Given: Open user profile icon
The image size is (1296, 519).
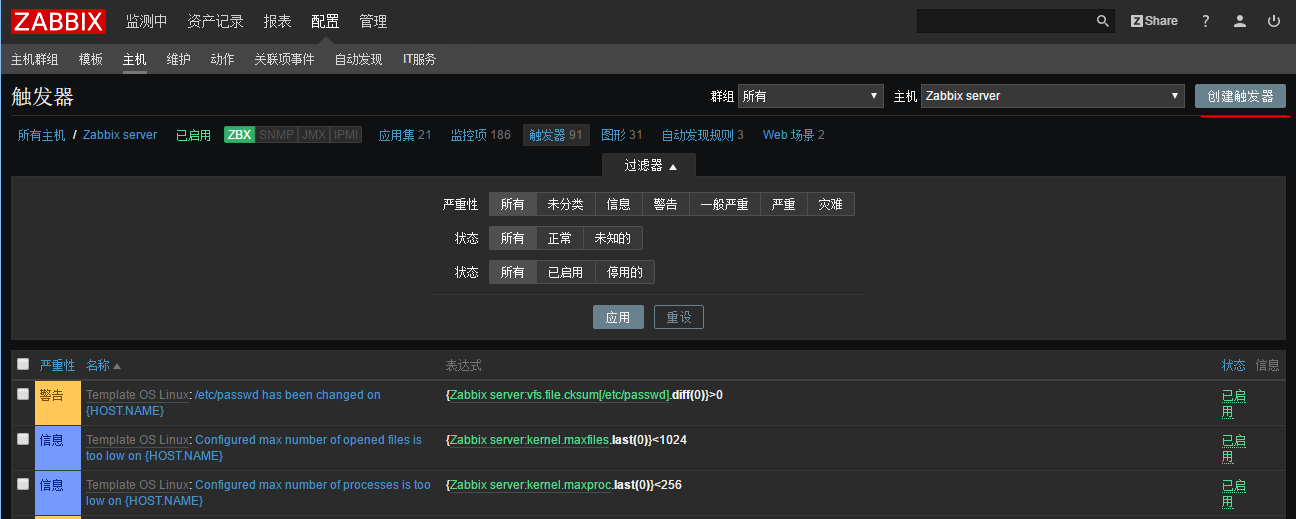Looking at the screenshot, I should [x=1240, y=21].
